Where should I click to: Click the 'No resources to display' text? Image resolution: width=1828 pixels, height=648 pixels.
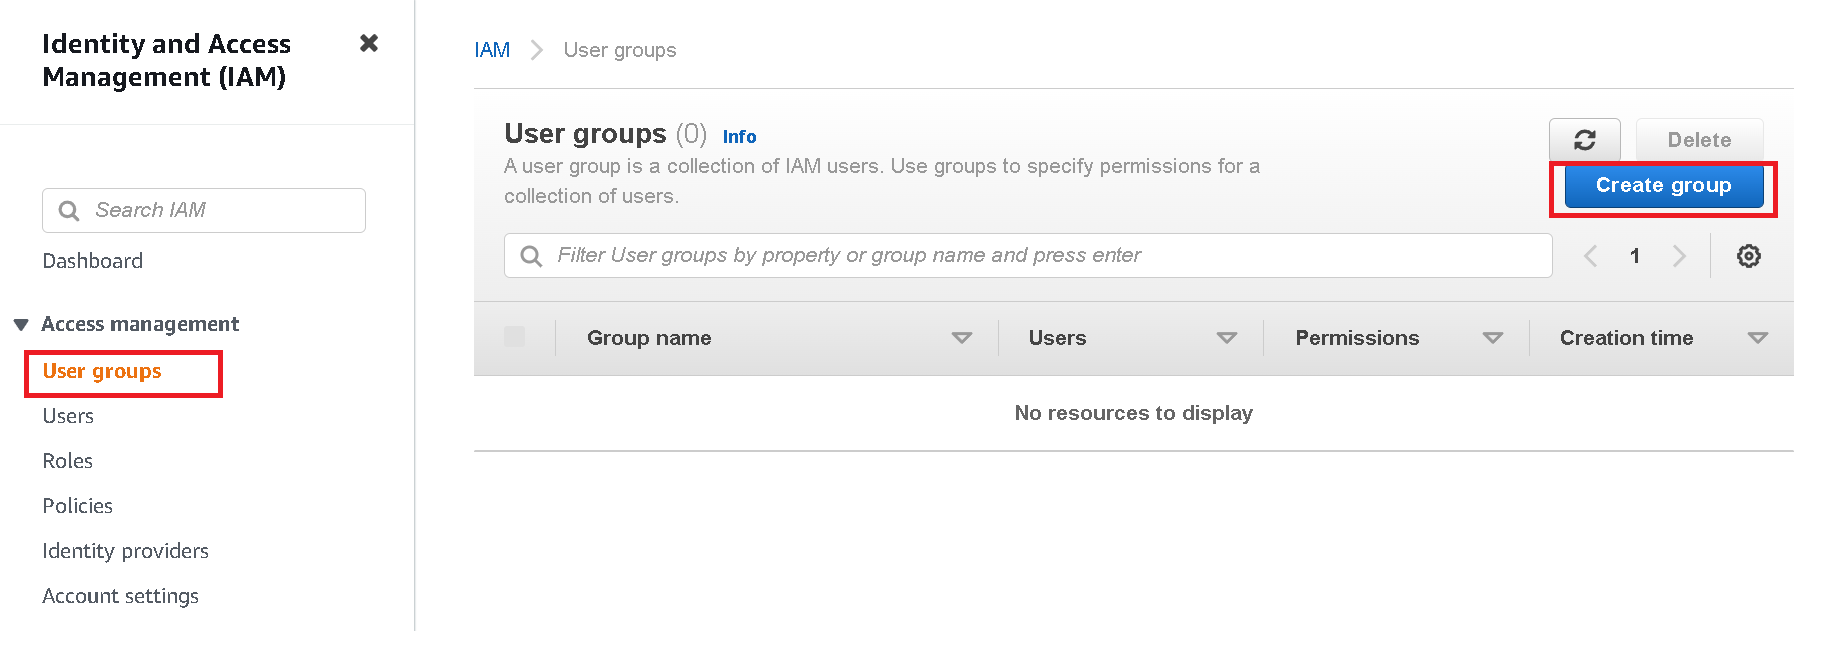pyautogui.click(x=1133, y=413)
